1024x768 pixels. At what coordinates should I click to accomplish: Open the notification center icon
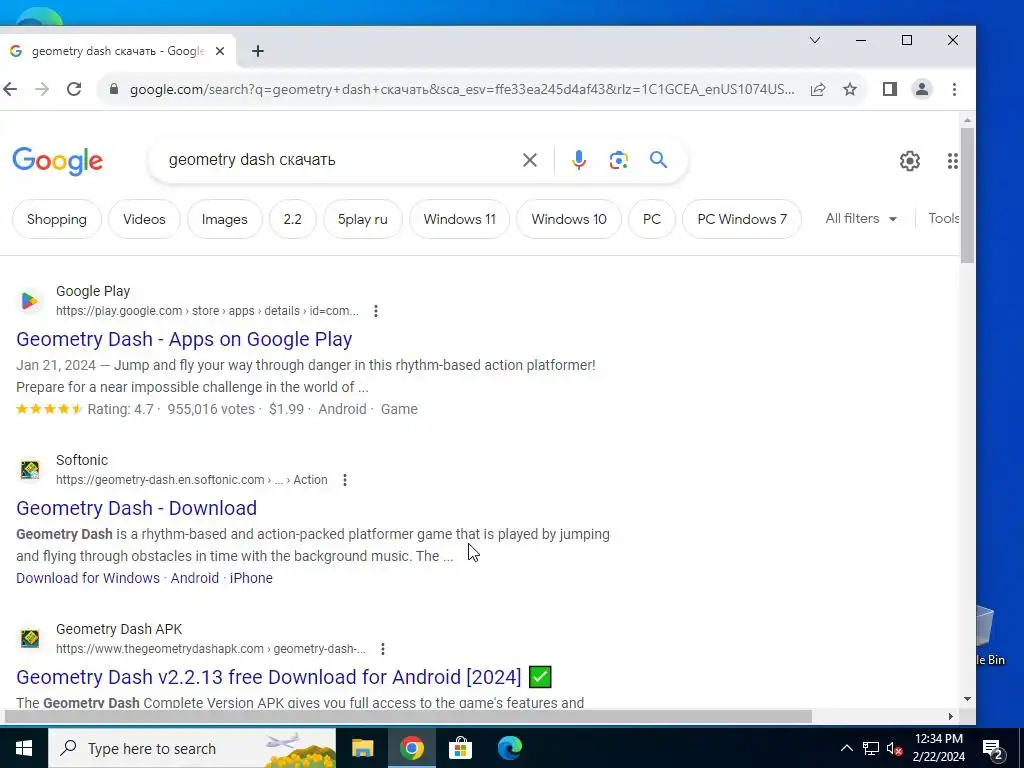point(993,749)
